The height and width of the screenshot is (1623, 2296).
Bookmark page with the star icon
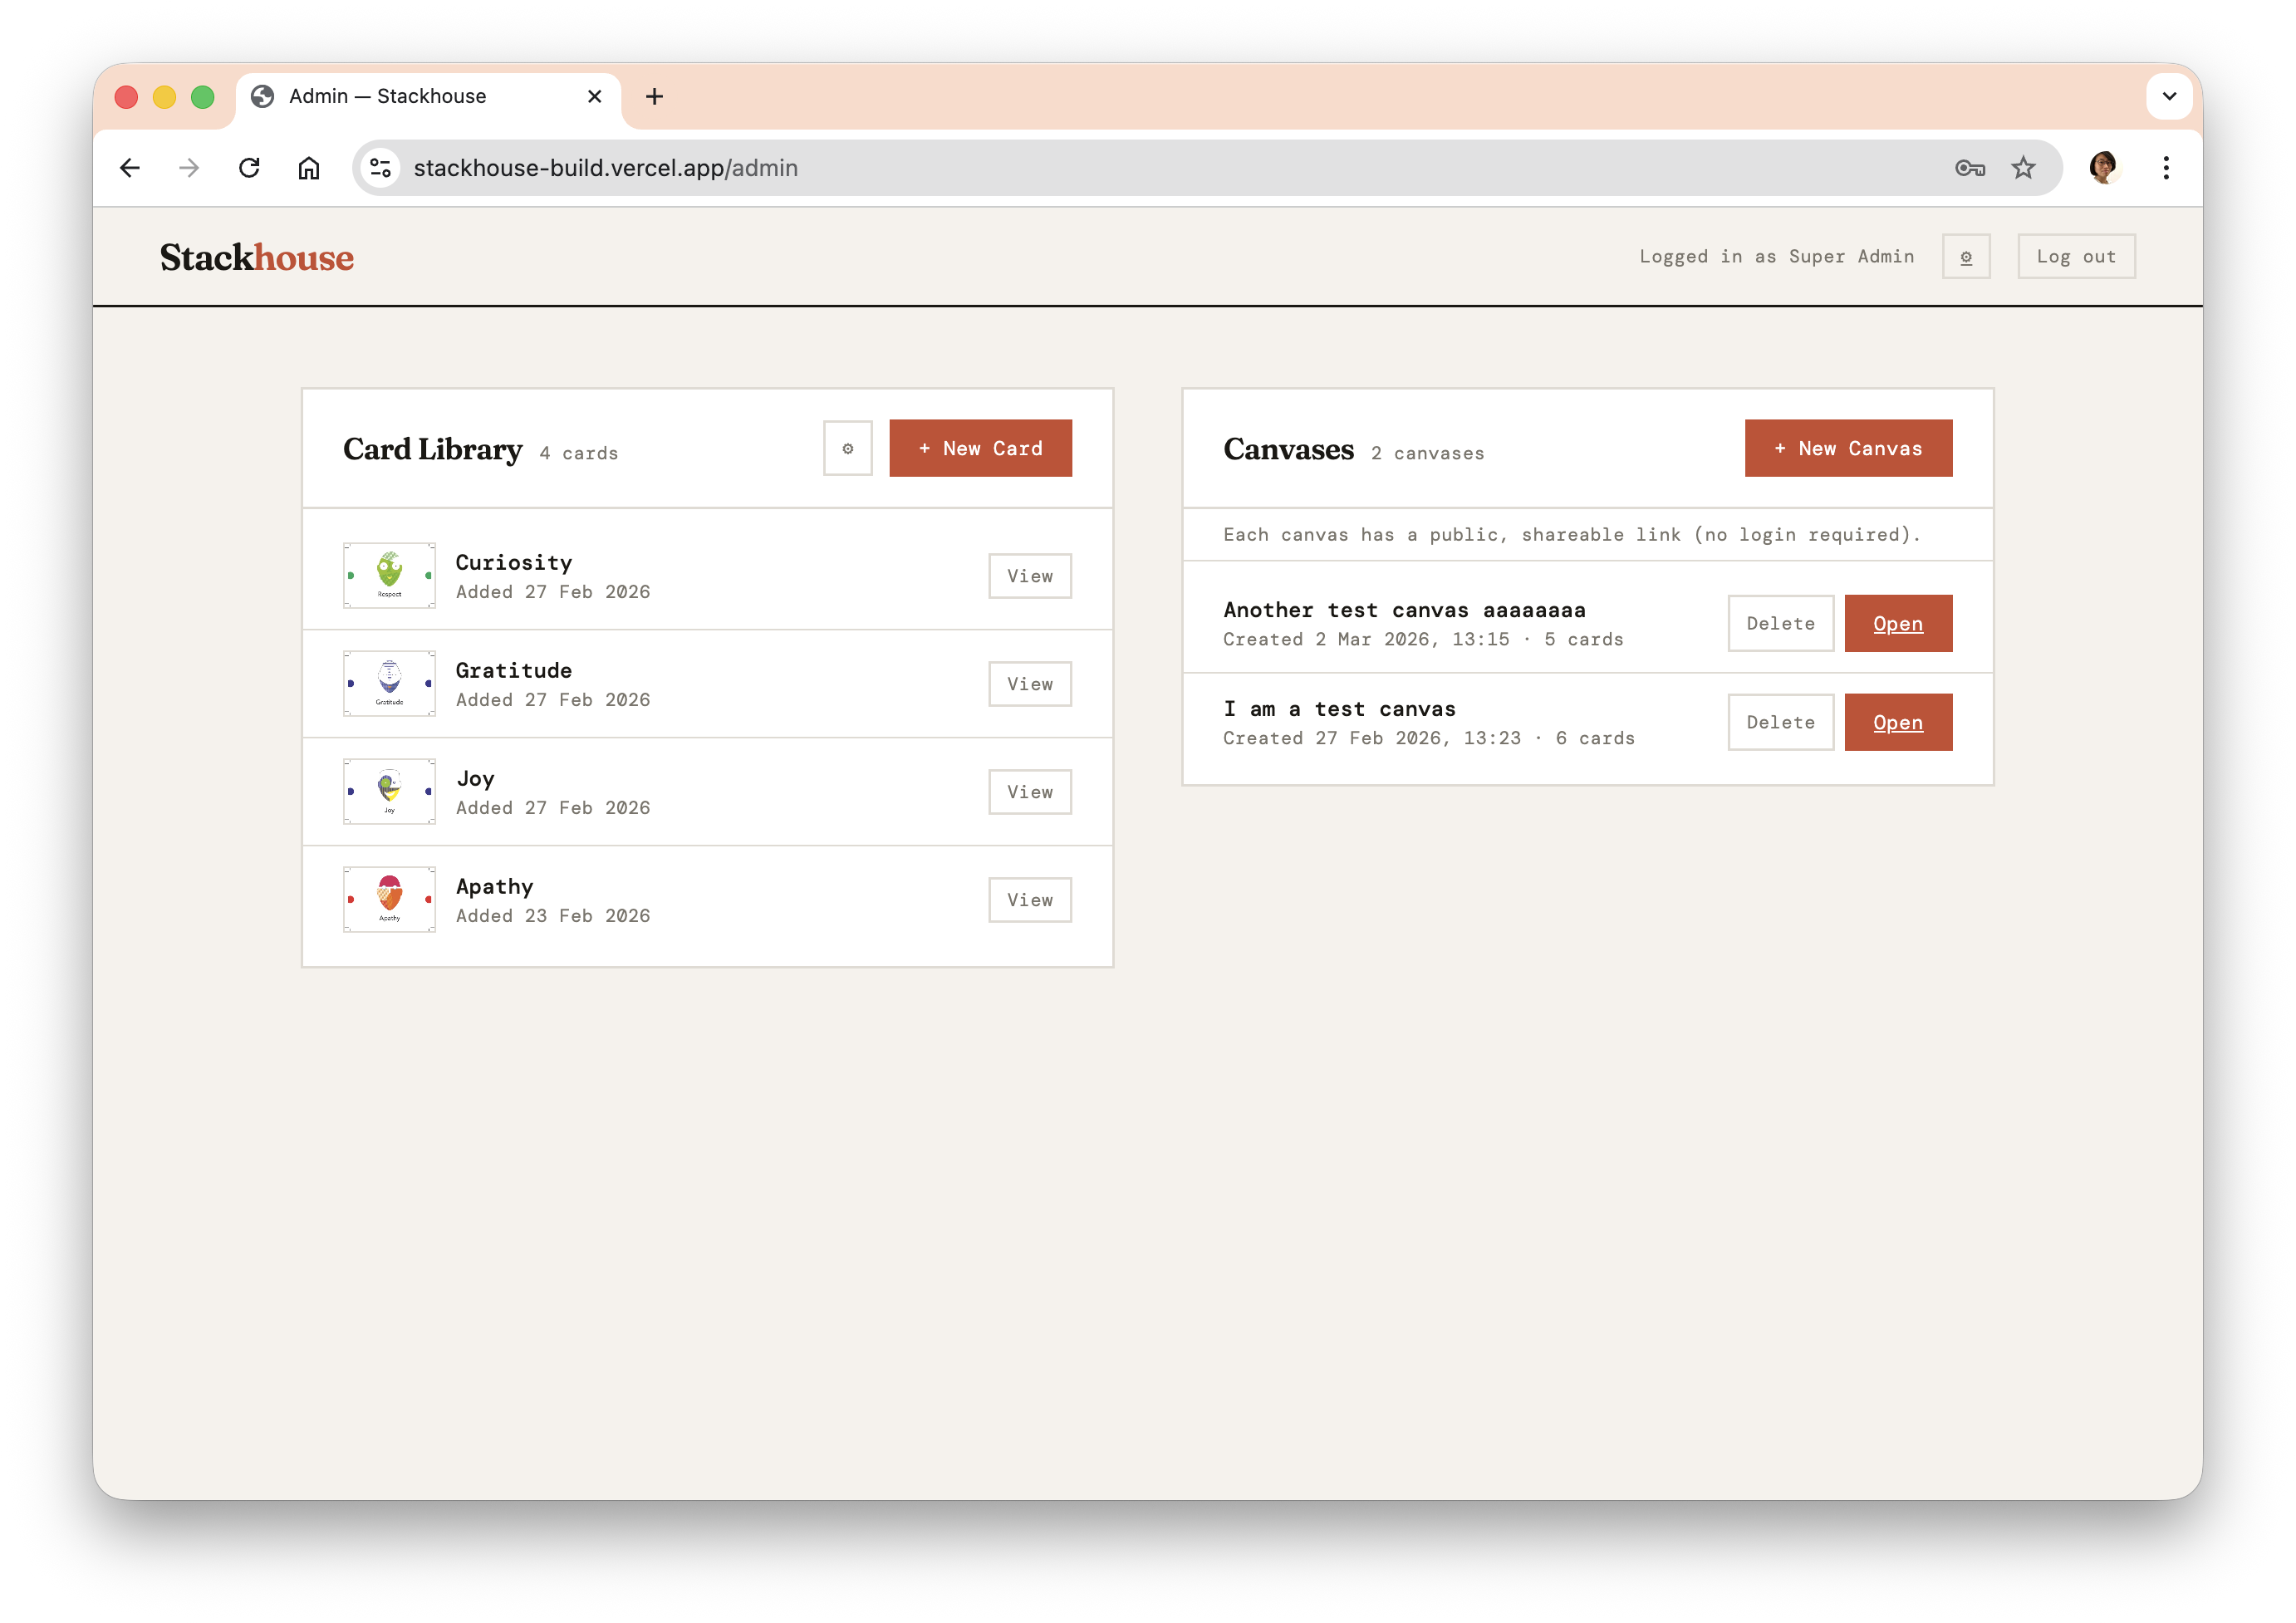point(2023,168)
